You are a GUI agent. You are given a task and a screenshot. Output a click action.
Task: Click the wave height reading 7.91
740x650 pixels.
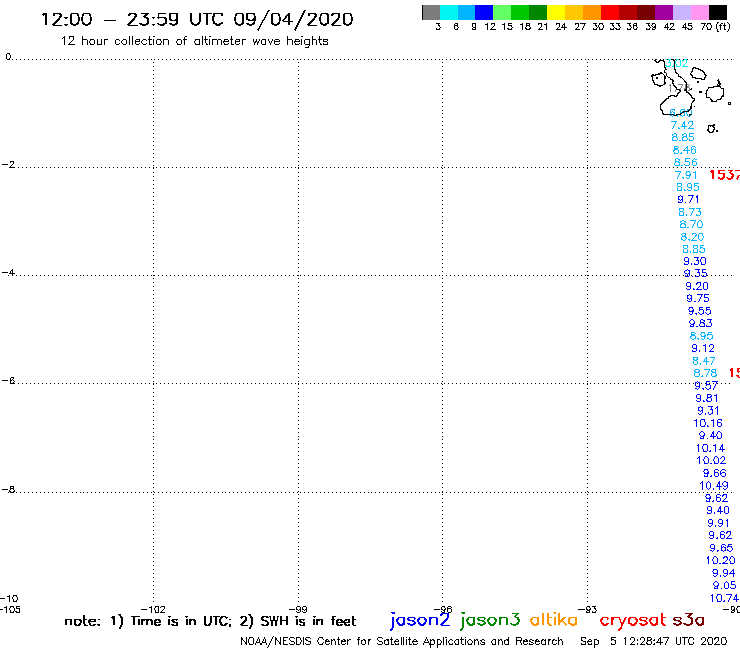[686, 175]
